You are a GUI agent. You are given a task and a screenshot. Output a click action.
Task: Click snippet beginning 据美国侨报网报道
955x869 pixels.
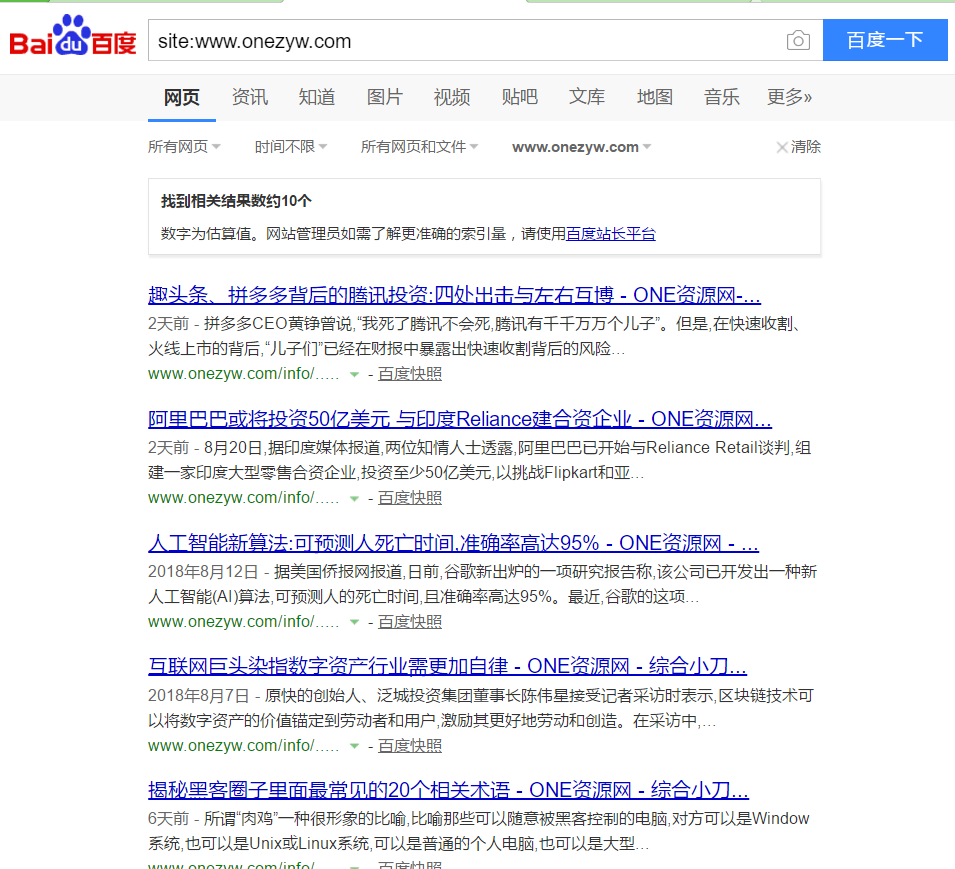point(482,584)
